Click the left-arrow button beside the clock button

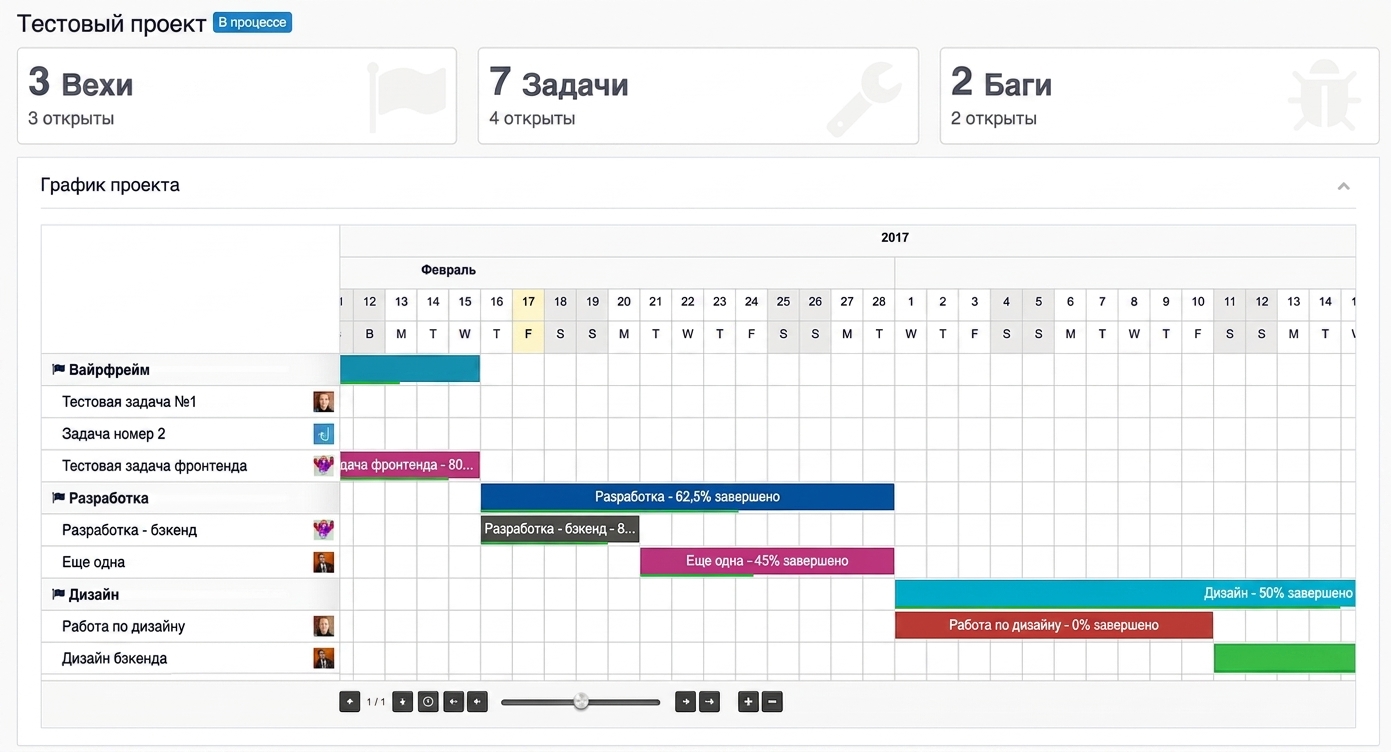[454, 702]
